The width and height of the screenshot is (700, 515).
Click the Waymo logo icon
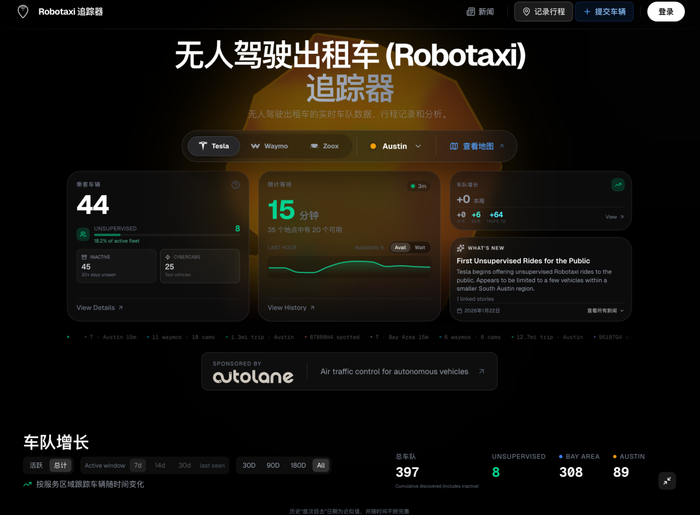click(x=255, y=146)
